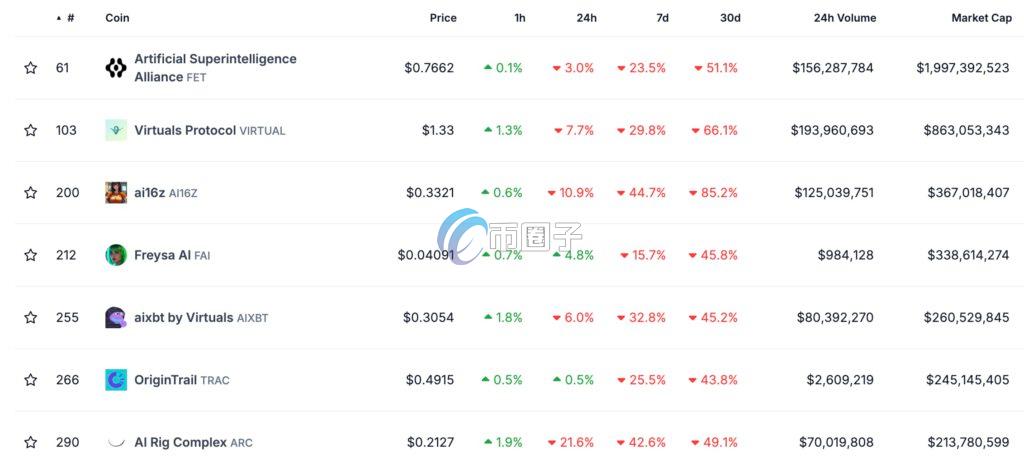Toggle favorite star for ai16z
Viewport: 1024px width, 473px height.
(31, 193)
